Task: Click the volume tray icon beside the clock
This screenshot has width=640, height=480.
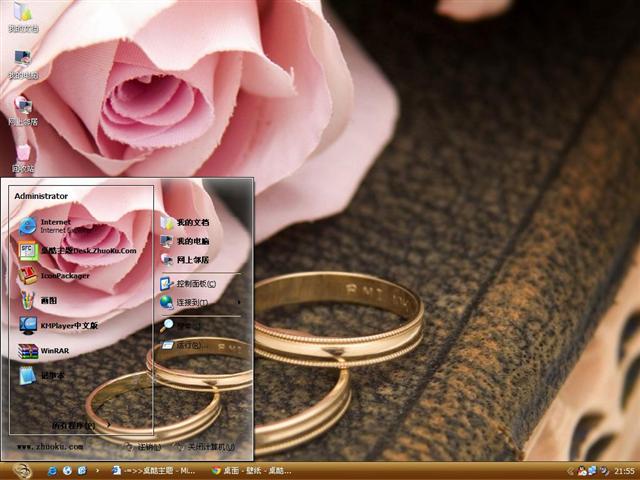Action: click(605, 471)
